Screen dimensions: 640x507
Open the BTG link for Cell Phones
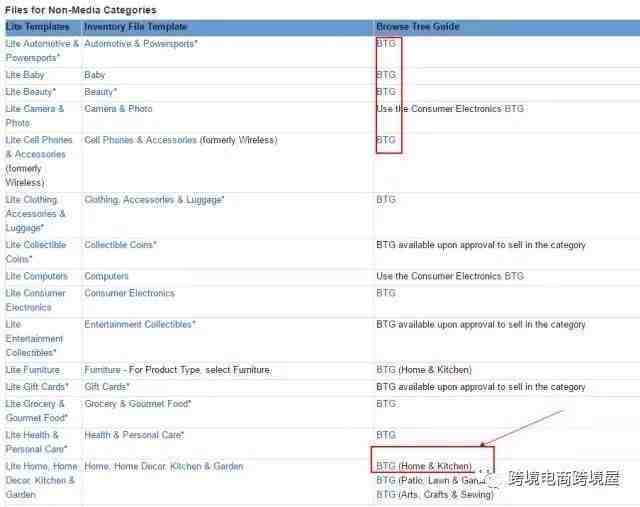pos(386,140)
